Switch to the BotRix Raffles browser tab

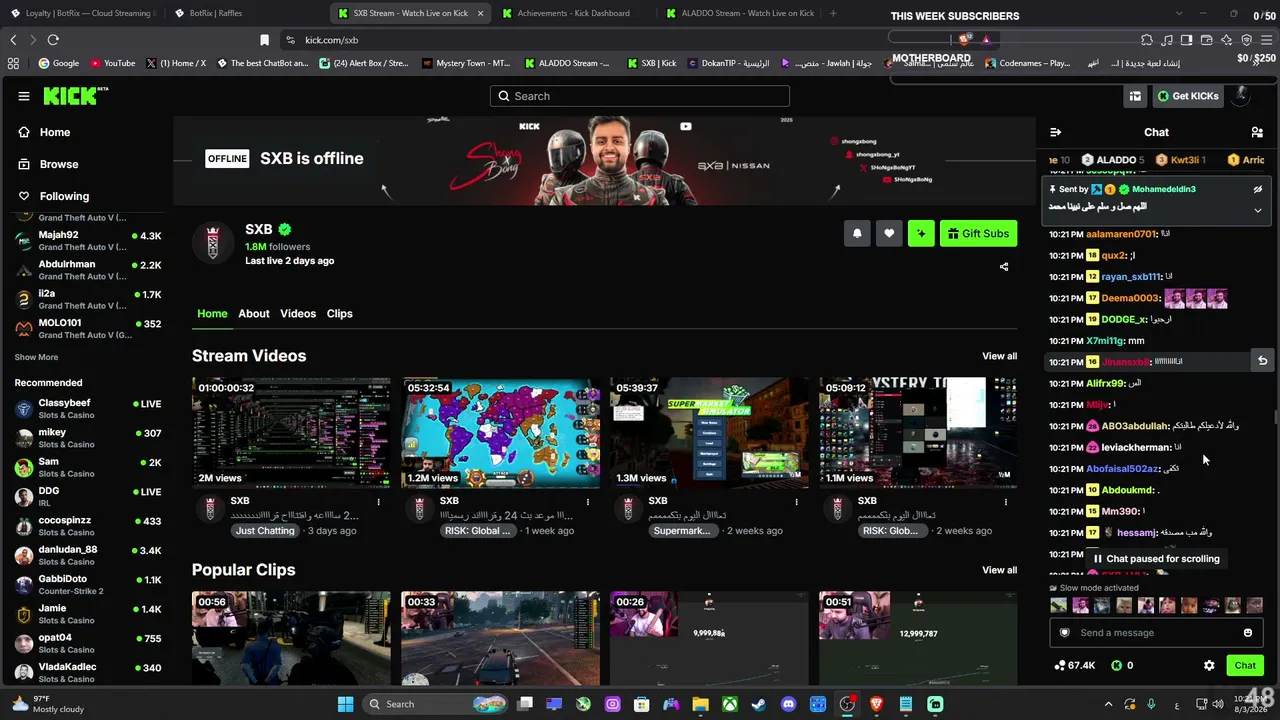(240, 13)
